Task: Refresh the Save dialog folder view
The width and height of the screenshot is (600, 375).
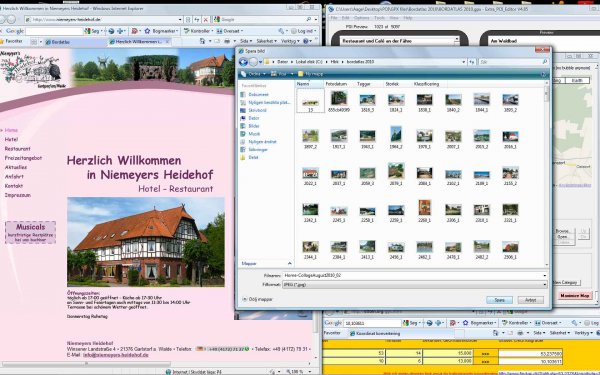Action: [472, 62]
